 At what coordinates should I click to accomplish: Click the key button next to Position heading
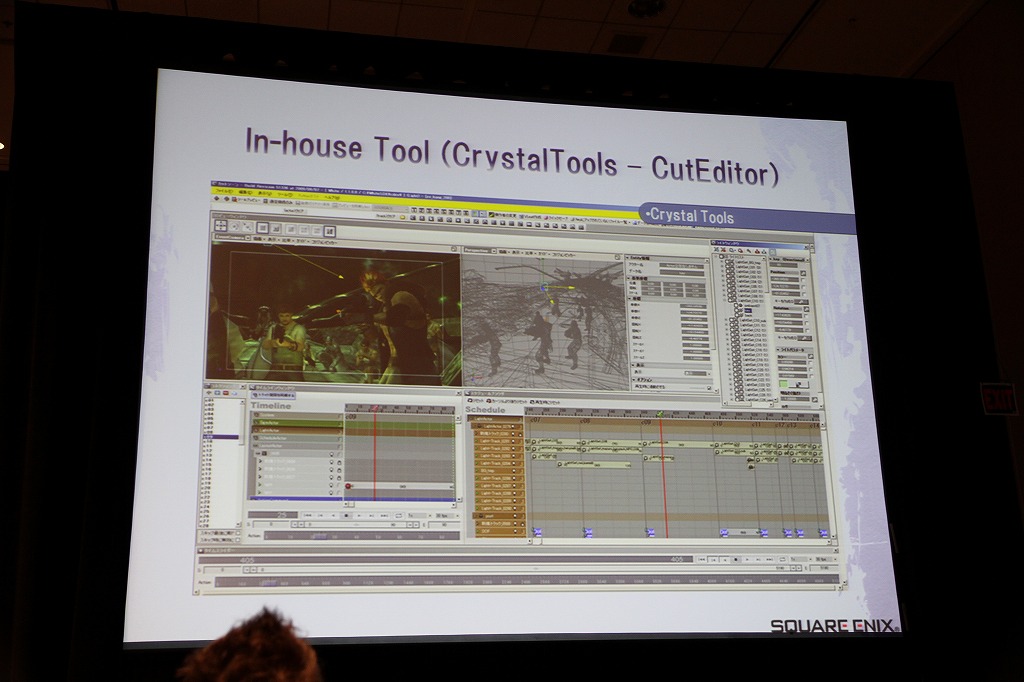coord(803,274)
